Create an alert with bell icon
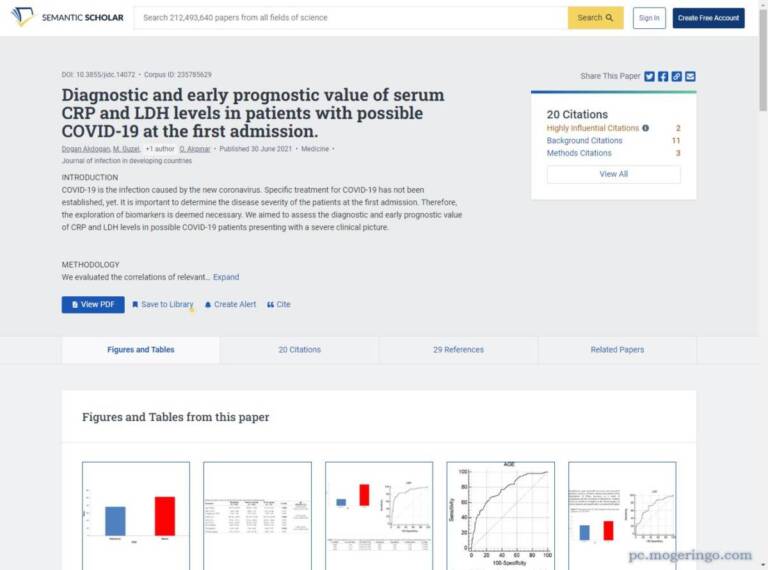 click(x=230, y=304)
